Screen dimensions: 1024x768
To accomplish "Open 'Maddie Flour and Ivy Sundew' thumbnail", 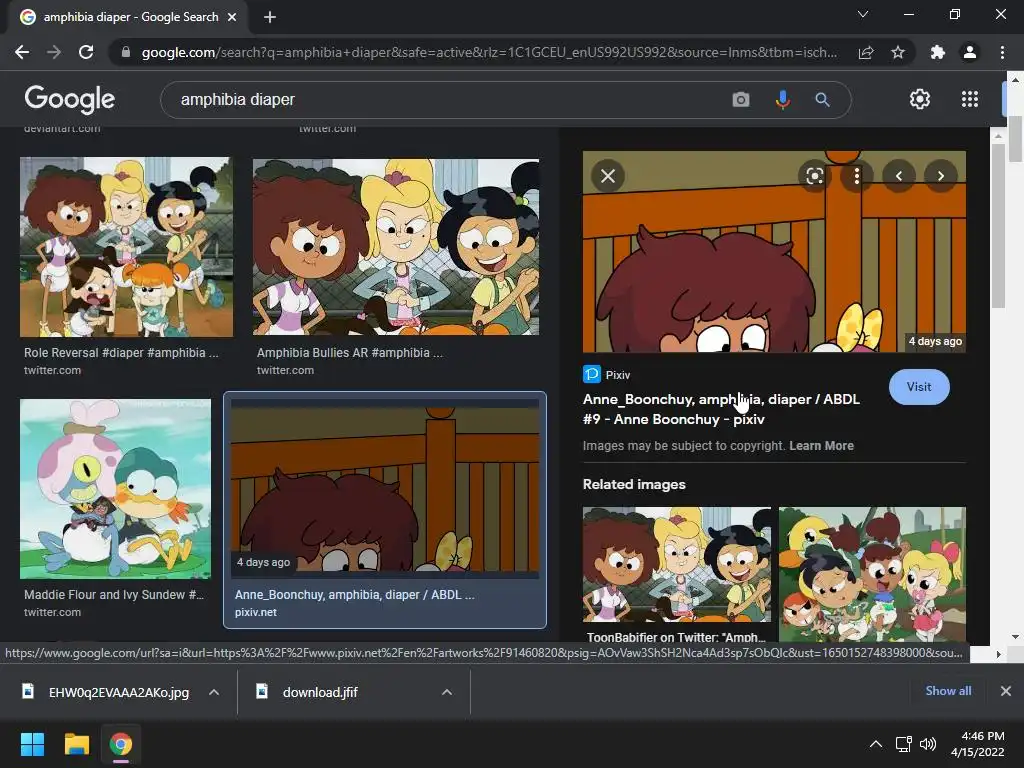I will coord(116,489).
